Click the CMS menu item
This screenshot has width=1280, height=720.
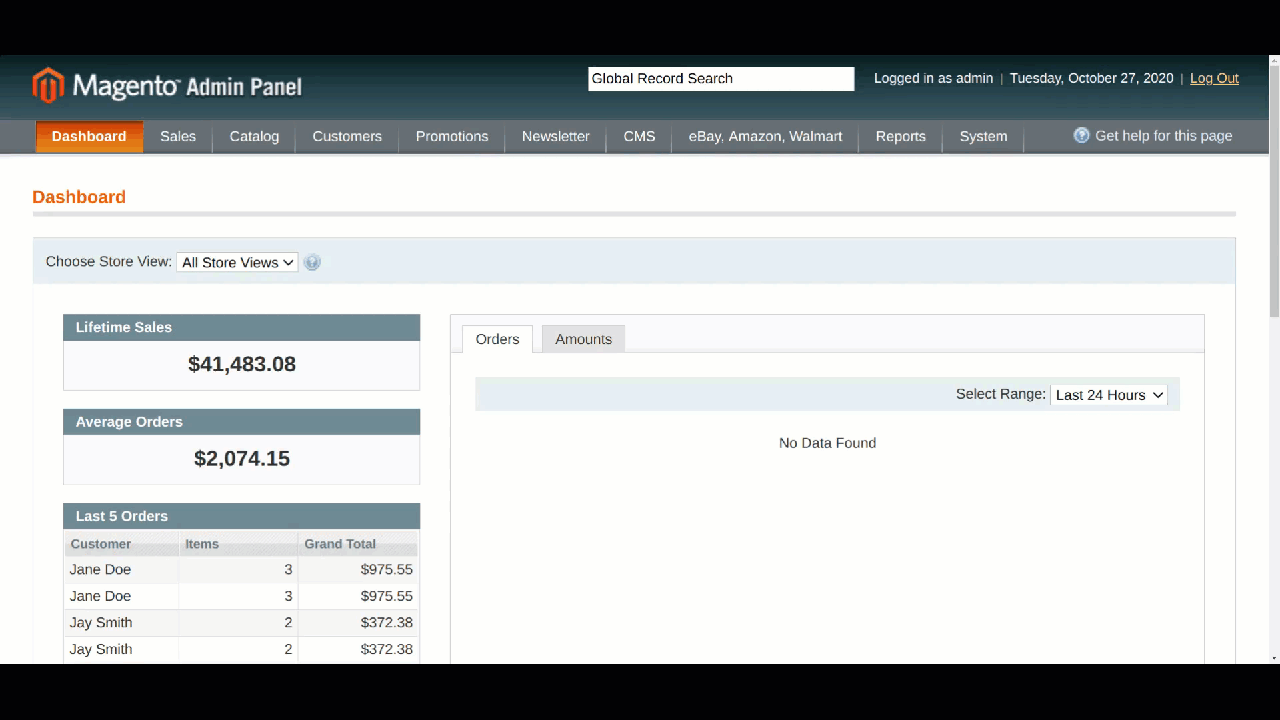639,137
